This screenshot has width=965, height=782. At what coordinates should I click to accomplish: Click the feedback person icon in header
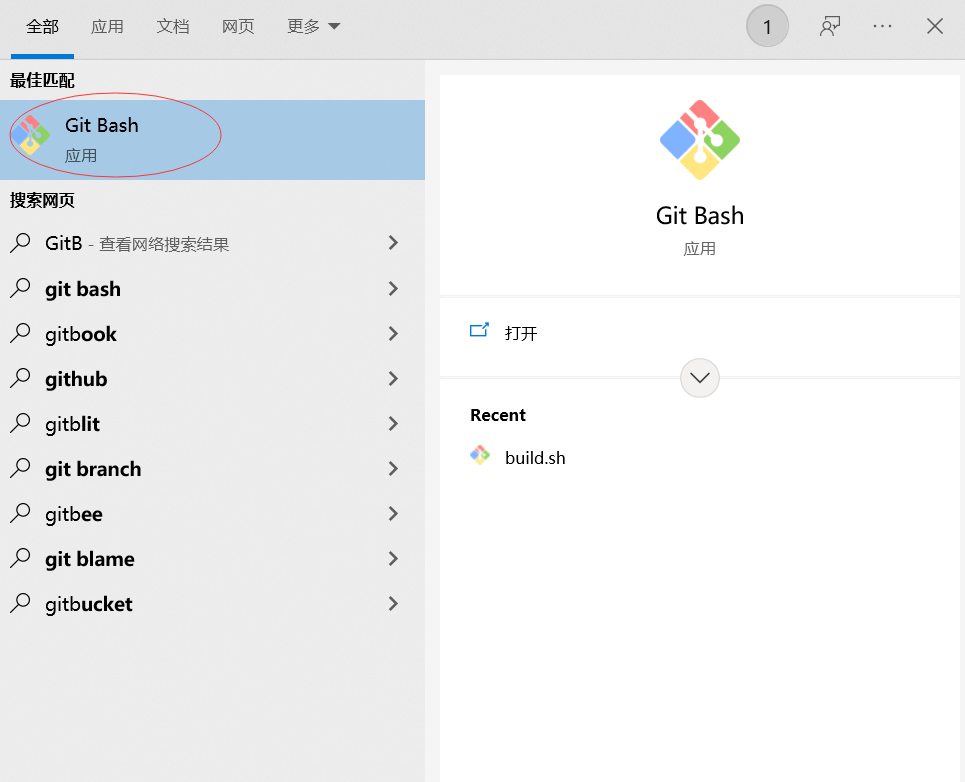coord(830,26)
